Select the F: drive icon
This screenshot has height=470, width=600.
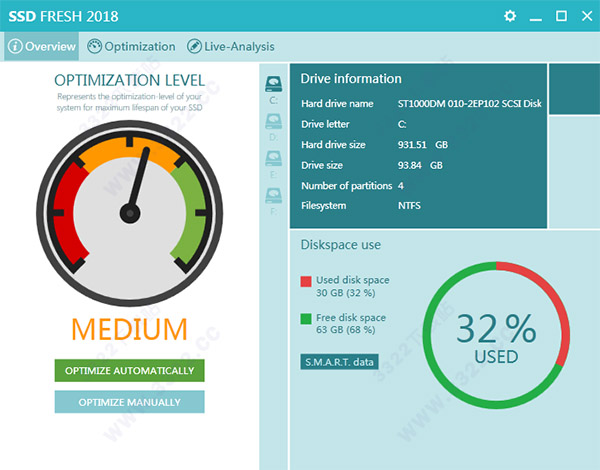click(x=273, y=195)
